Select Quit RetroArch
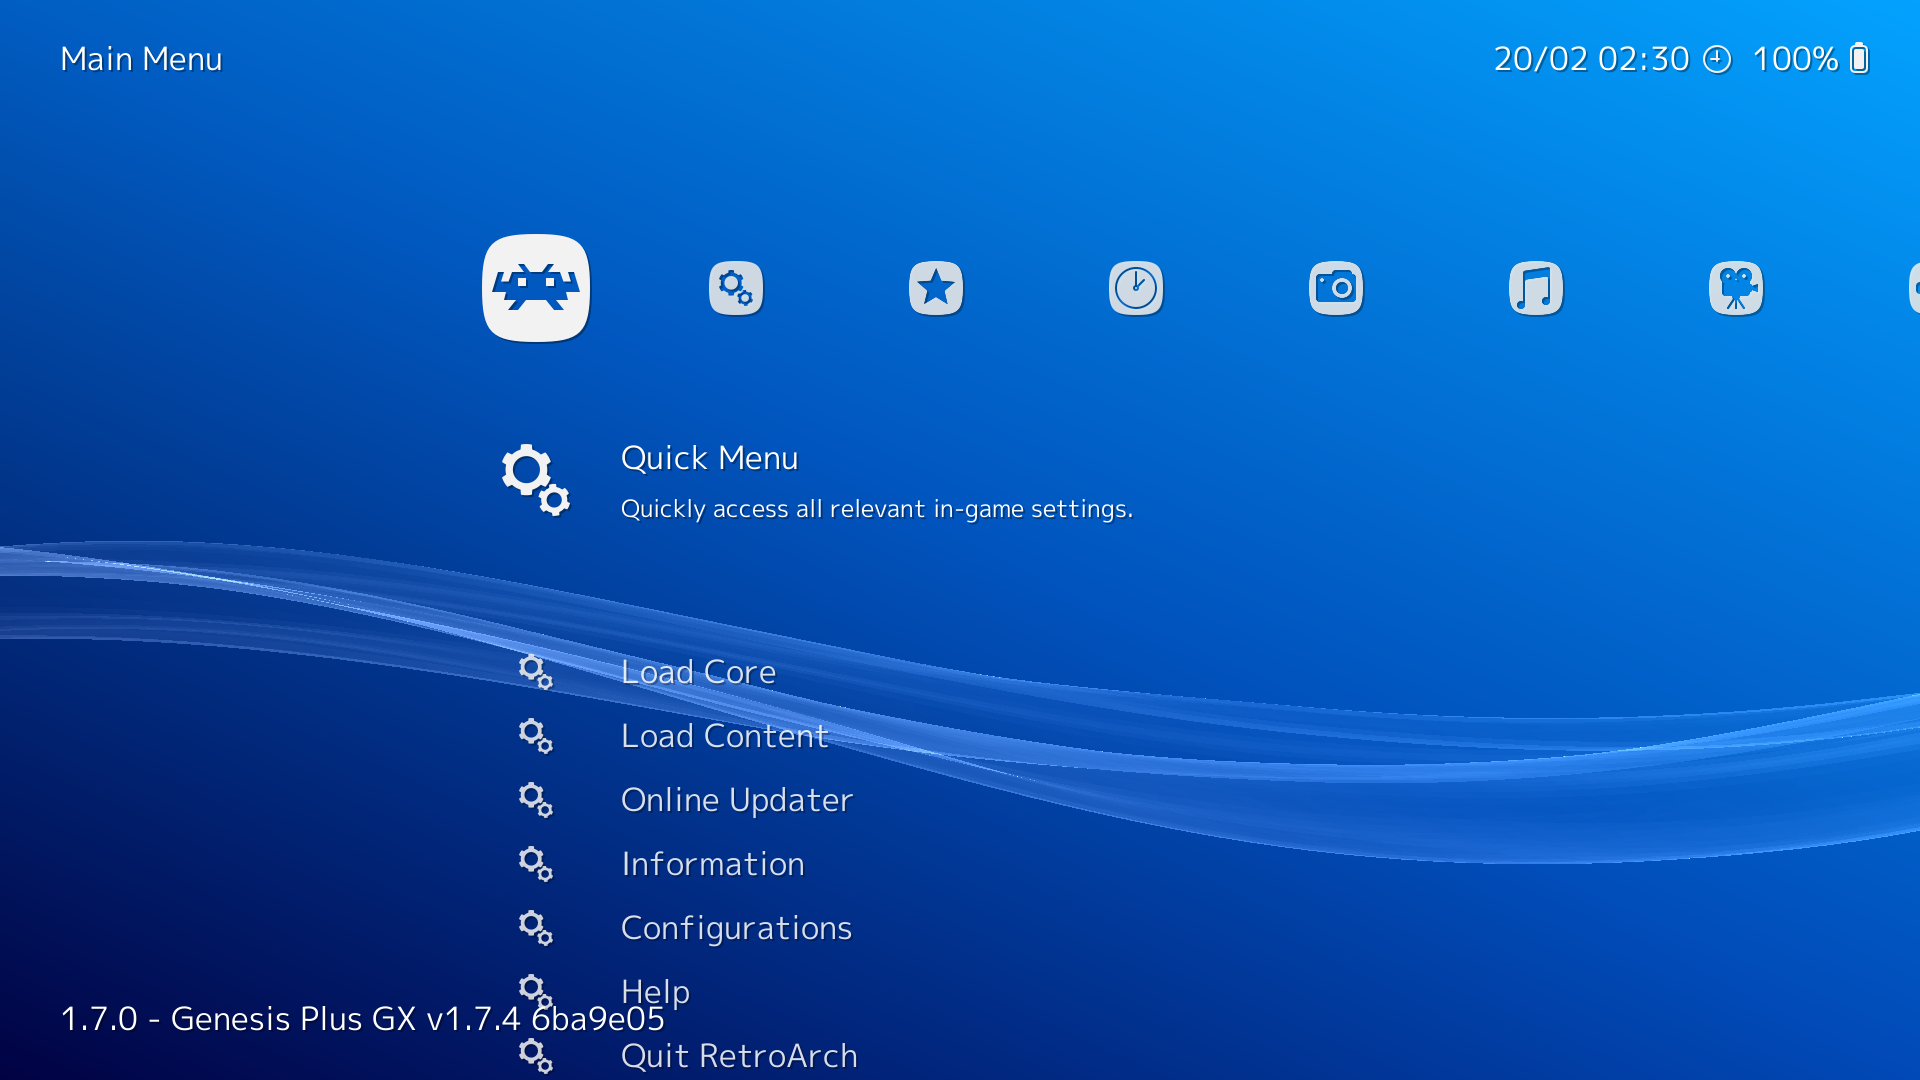Viewport: 1920px width, 1080px height. pos(739,1056)
